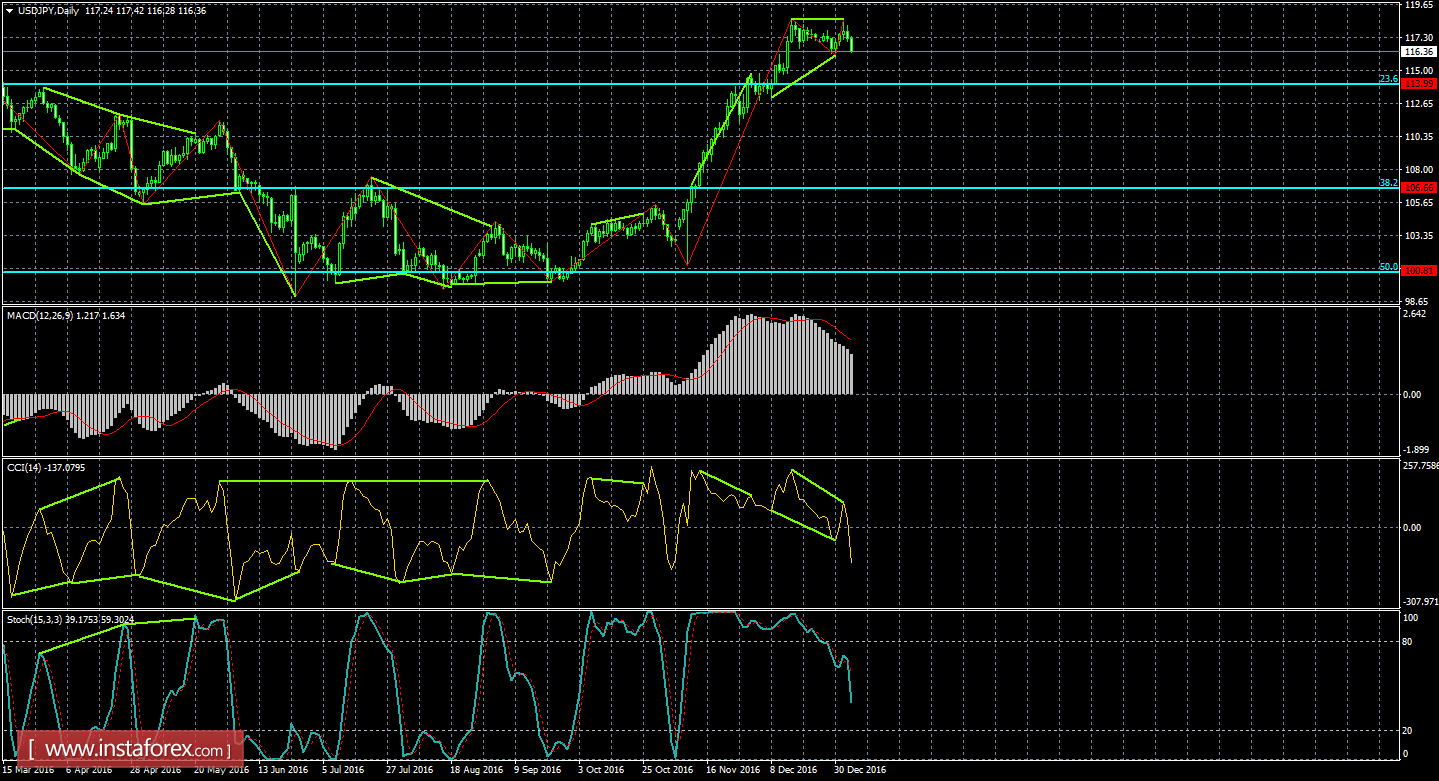Image resolution: width=1439 pixels, height=781 pixels.
Task: Click the MACD scale value 2.642
Action: (x=1414, y=316)
